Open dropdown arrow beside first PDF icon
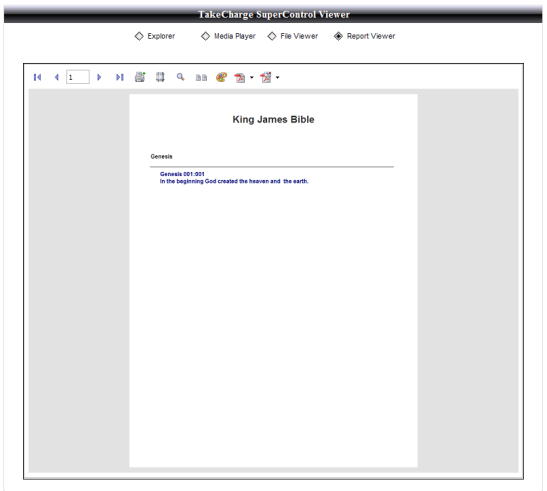Image resolution: width=547 pixels, height=491 pixels. click(x=252, y=77)
